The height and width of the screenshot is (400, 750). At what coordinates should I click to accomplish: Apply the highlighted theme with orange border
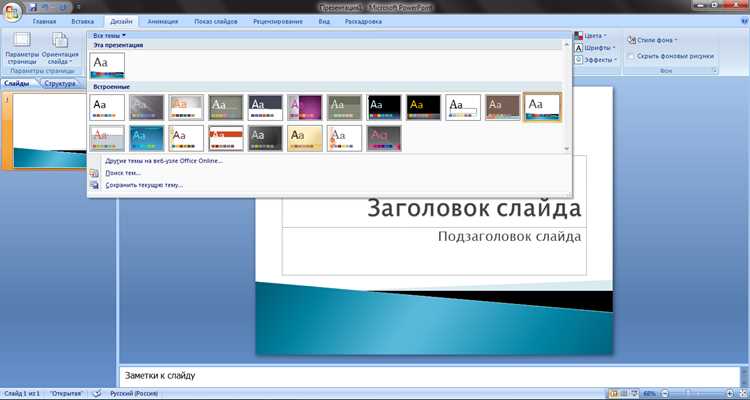[542, 107]
